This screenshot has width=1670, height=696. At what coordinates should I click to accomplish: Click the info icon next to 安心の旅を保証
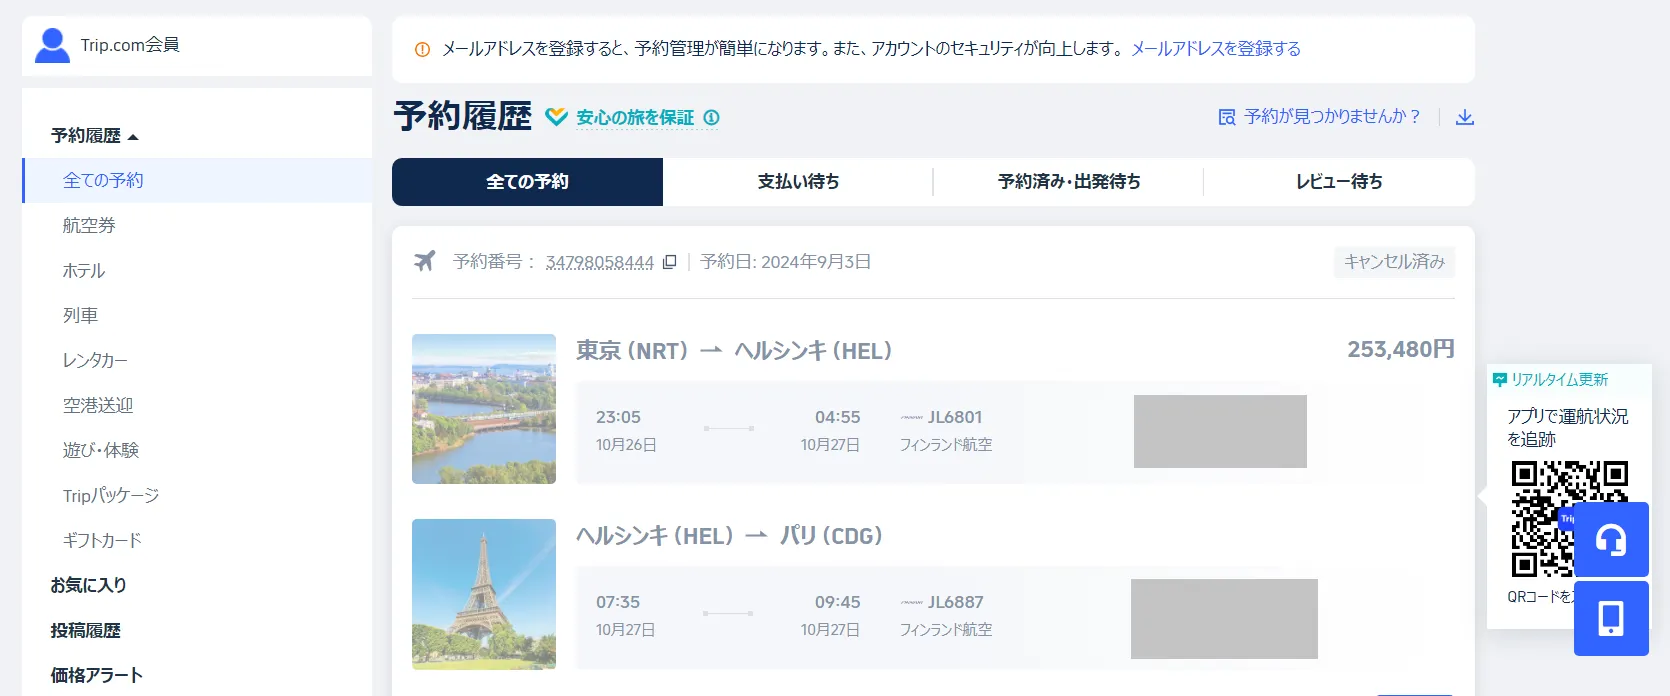(x=711, y=118)
